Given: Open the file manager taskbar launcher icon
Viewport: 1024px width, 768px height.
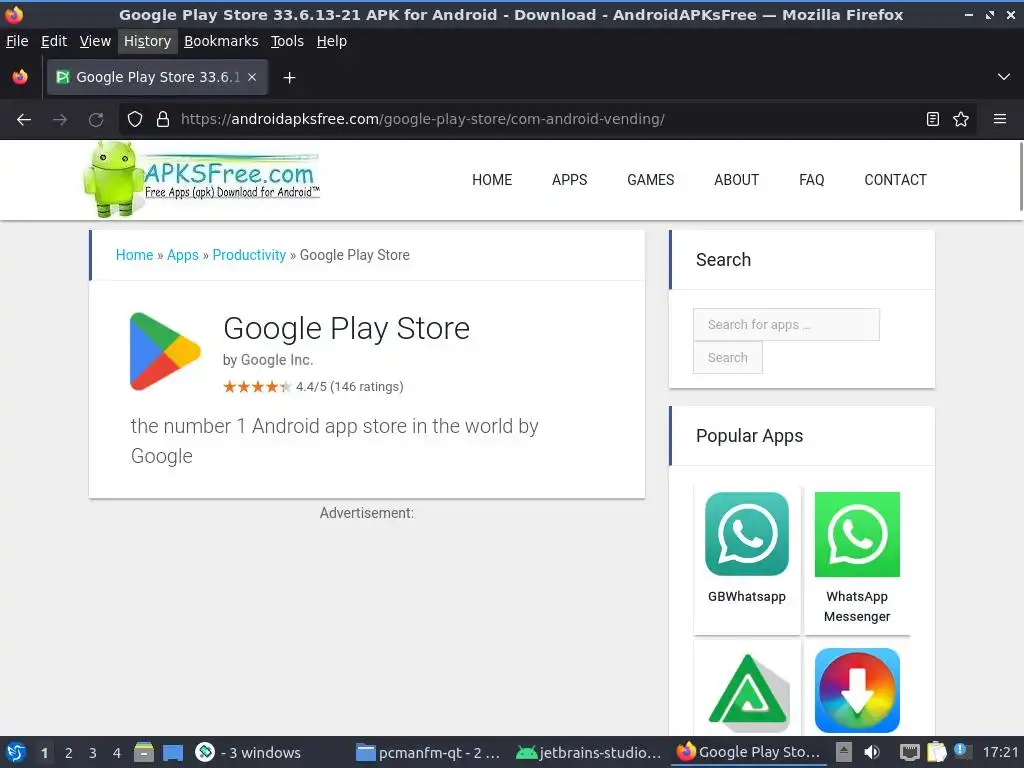Looking at the screenshot, I should [144, 752].
